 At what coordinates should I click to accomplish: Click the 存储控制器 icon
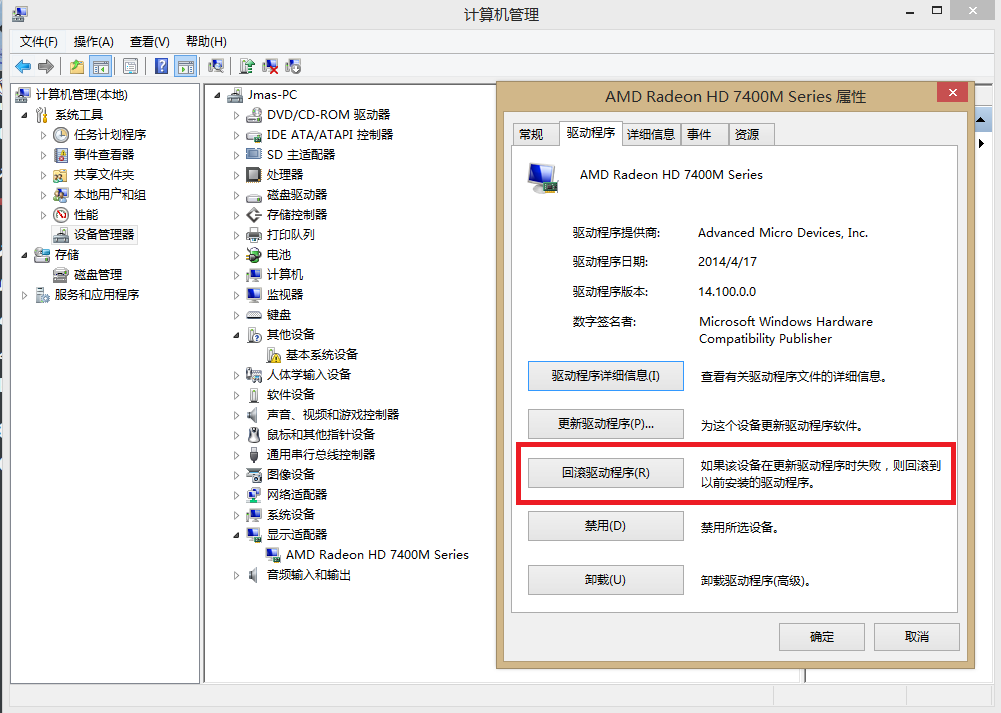[254, 215]
